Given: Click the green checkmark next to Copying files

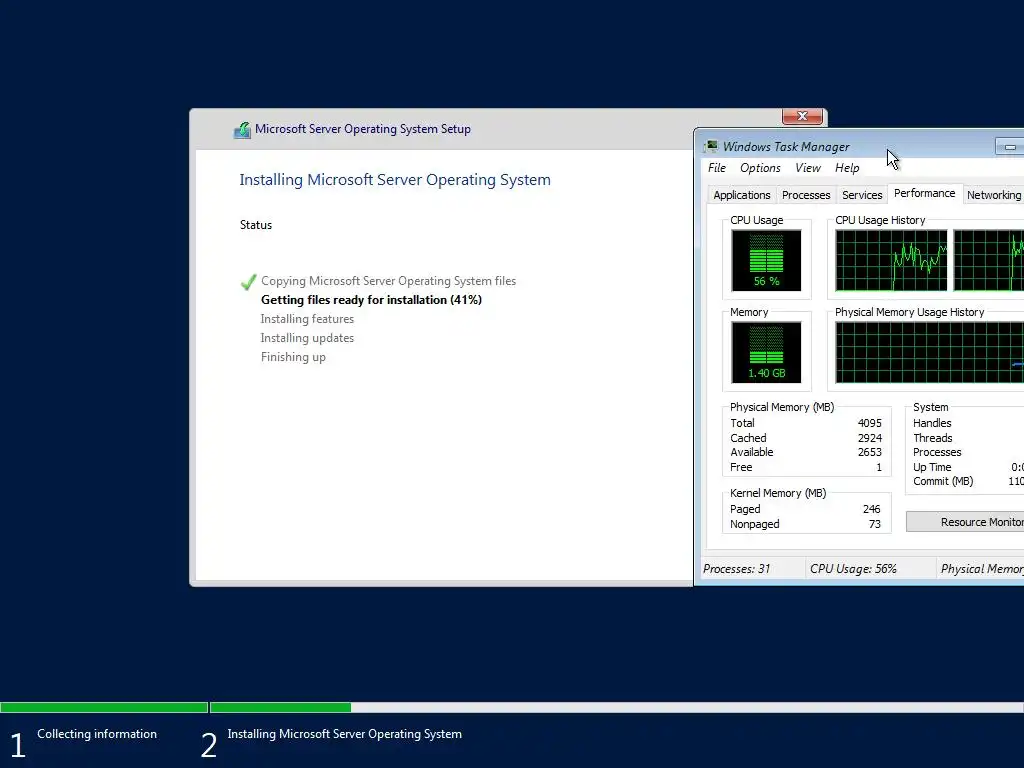Looking at the screenshot, I should click(x=248, y=282).
